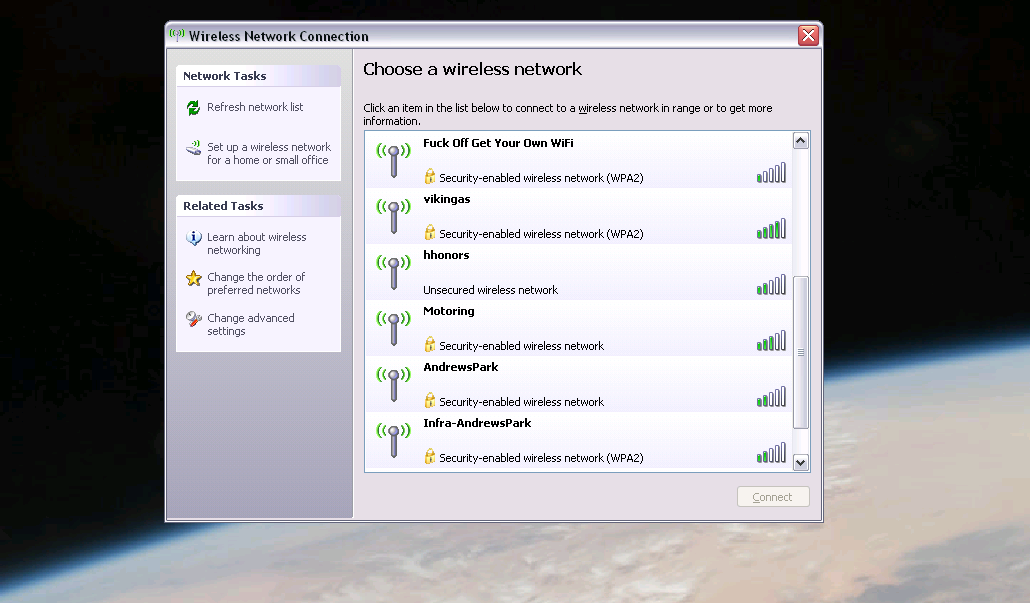
Task: Select the Infra-AndrewsPark network name
Action: (x=477, y=423)
